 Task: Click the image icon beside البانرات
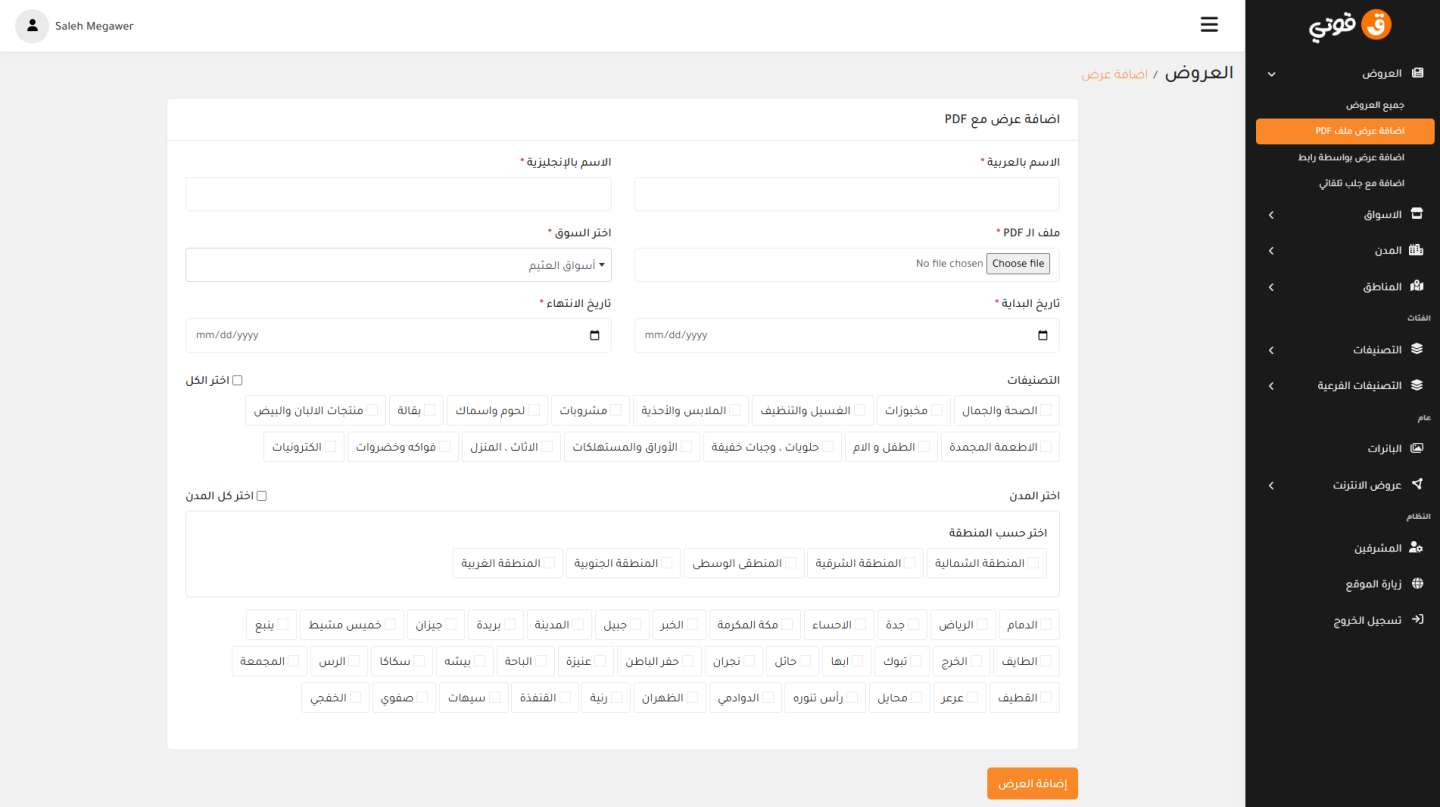coord(1416,448)
